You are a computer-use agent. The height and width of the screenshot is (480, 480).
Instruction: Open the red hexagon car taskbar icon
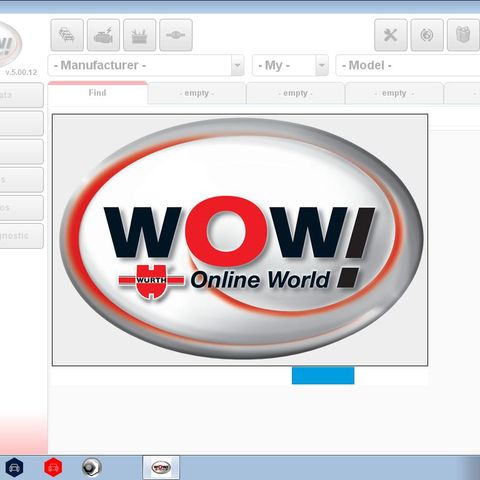point(53,467)
